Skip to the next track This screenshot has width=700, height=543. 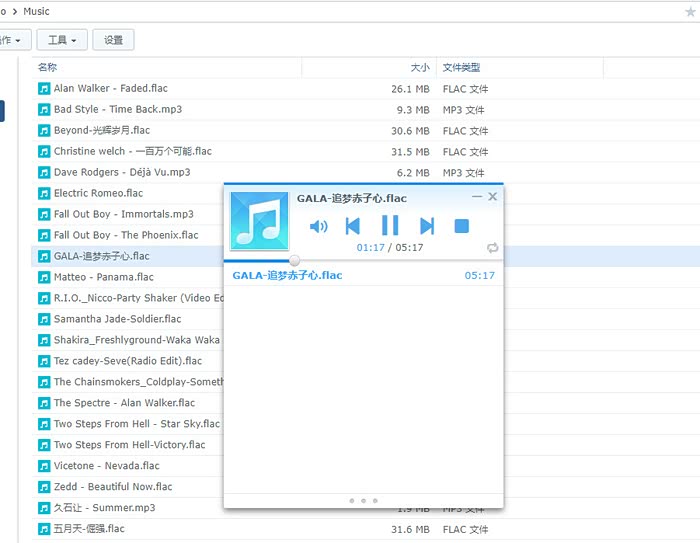click(x=427, y=226)
